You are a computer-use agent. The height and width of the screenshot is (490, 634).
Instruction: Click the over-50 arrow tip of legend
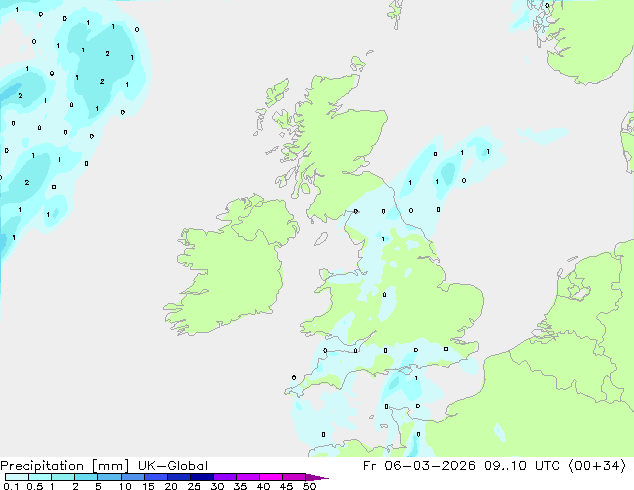coord(317,477)
